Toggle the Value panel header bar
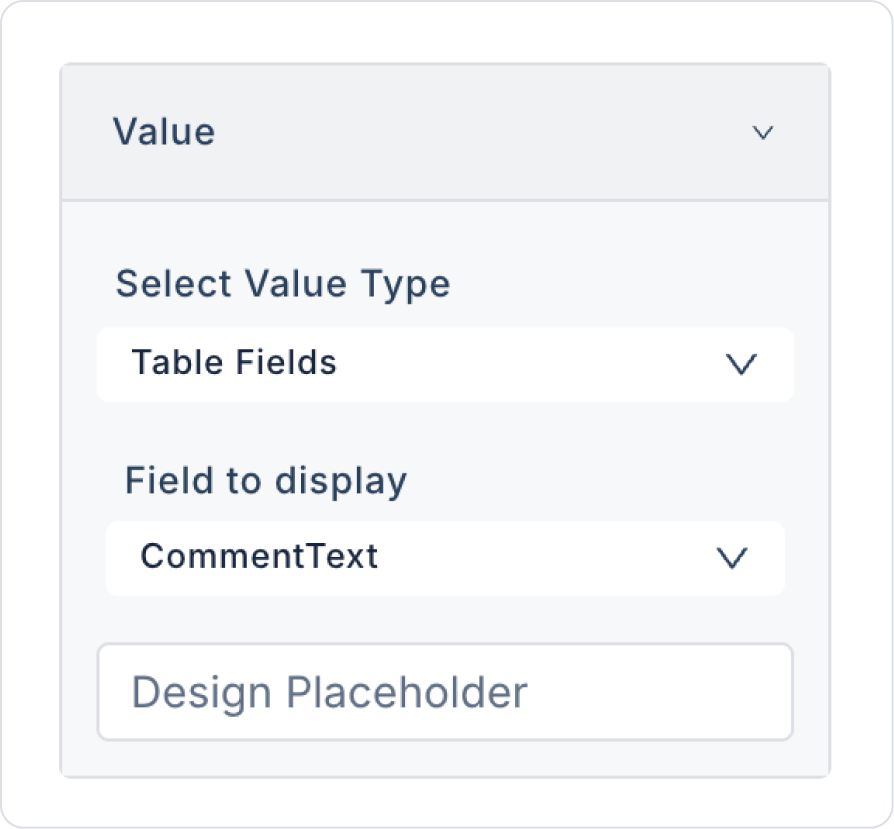 click(444, 133)
